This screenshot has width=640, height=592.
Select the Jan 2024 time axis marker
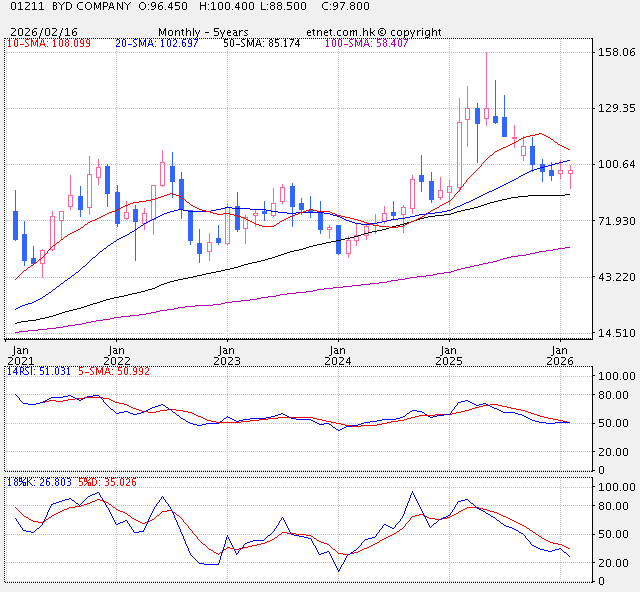point(338,355)
